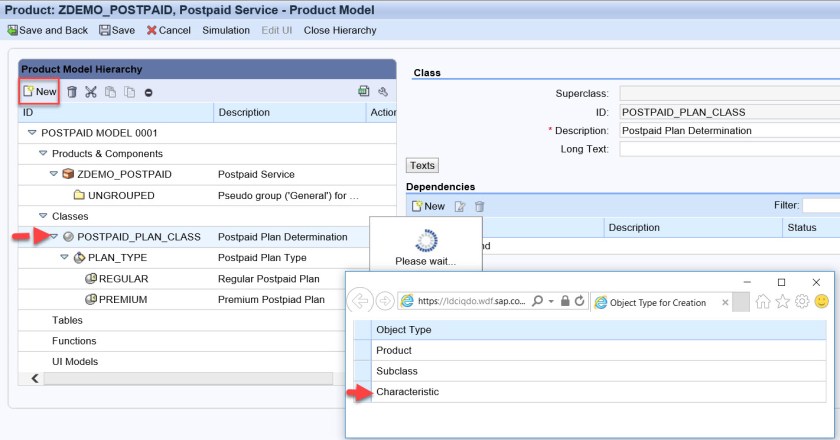840x440 pixels.
Task: Click the delete icon in Dependencies toolbar
Action: click(x=480, y=206)
